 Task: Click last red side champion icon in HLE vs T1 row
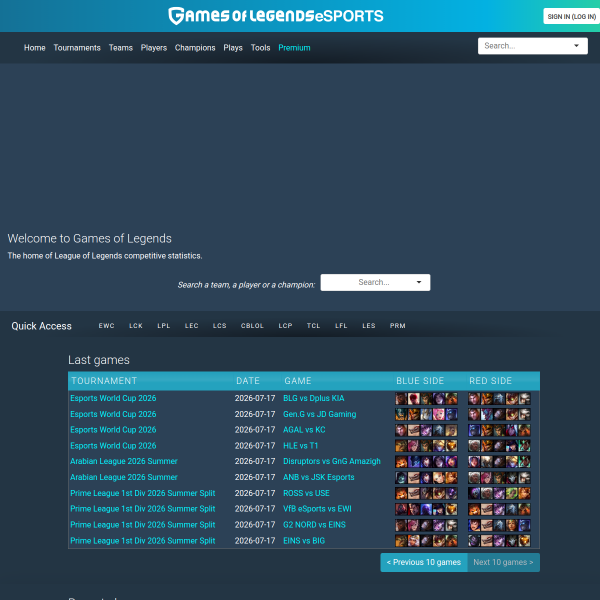click(525, 446)
